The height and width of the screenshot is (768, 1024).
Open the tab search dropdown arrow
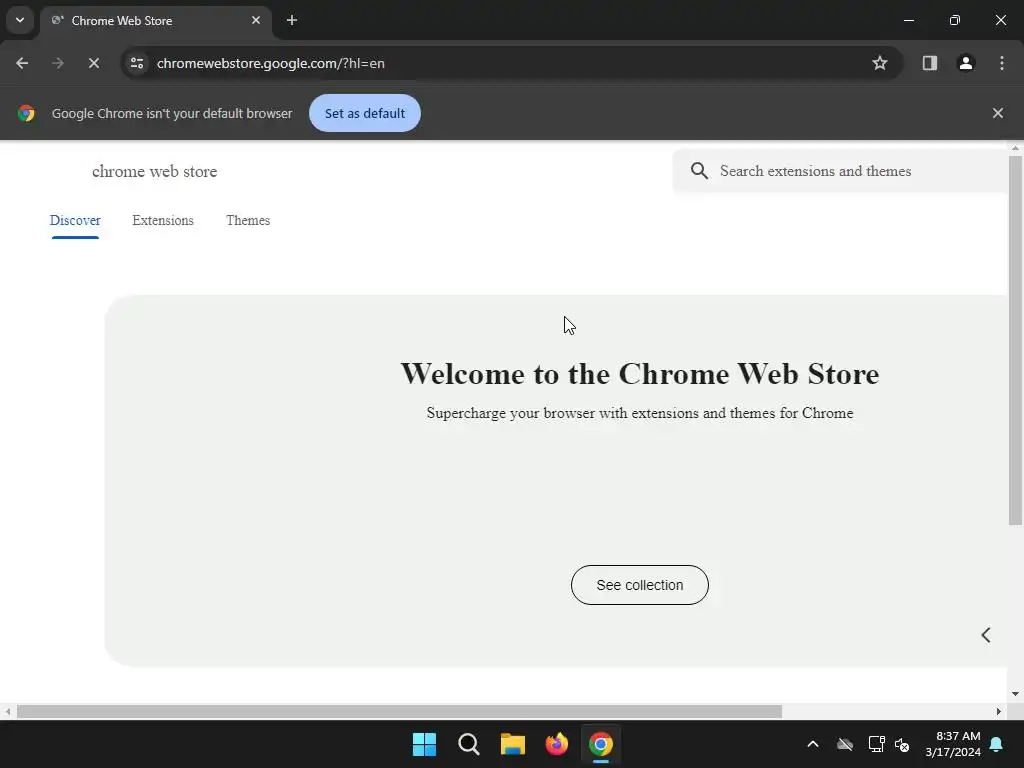click(20, 20)
